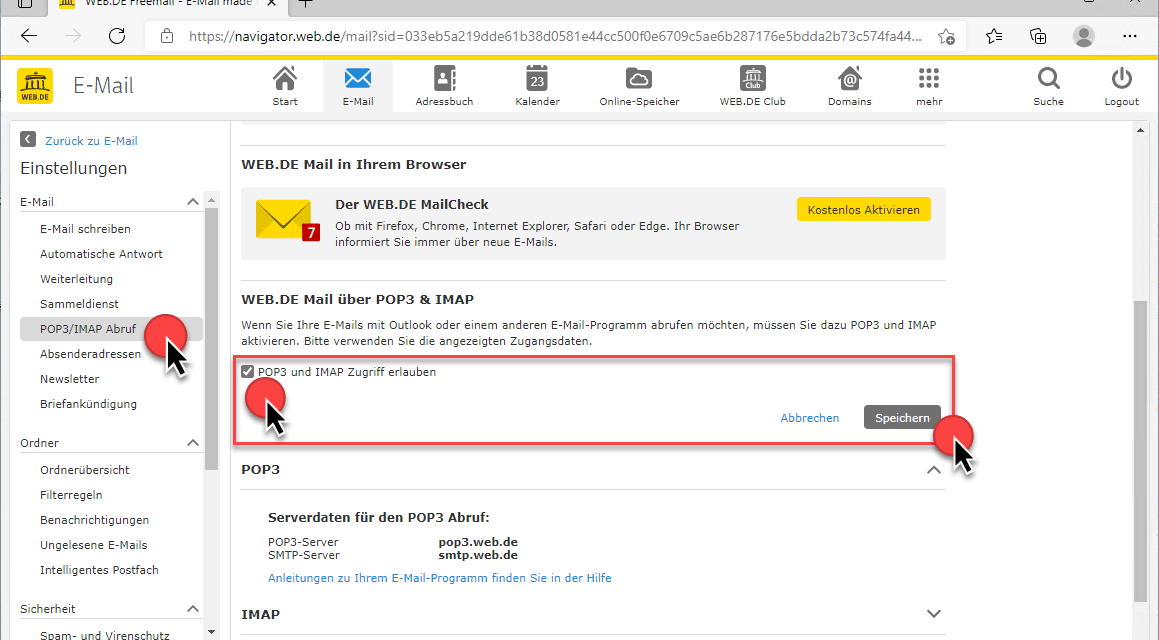This screenshot has height=640, width=1159.
Task: Open Briefankündigung settings
Action: click(88, 404)
